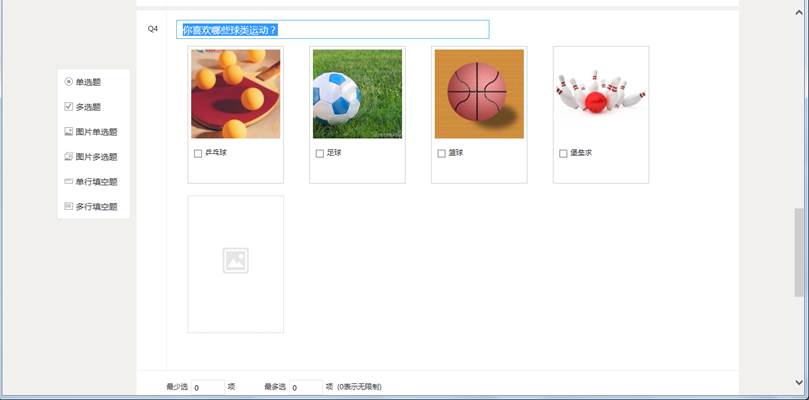
Task: Click the (0表示无限制) hint text
Action: (x=360, y=387)
